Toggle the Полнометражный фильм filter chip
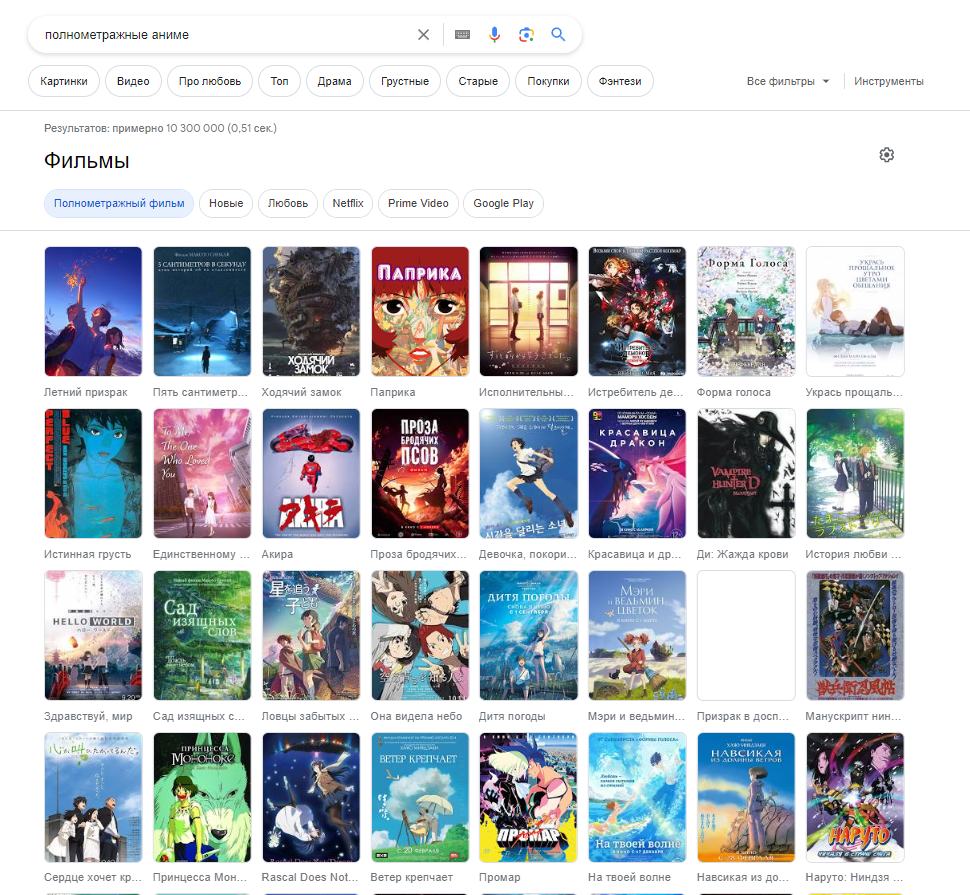The height and width of the screenshot is (895, 970). 119,203
